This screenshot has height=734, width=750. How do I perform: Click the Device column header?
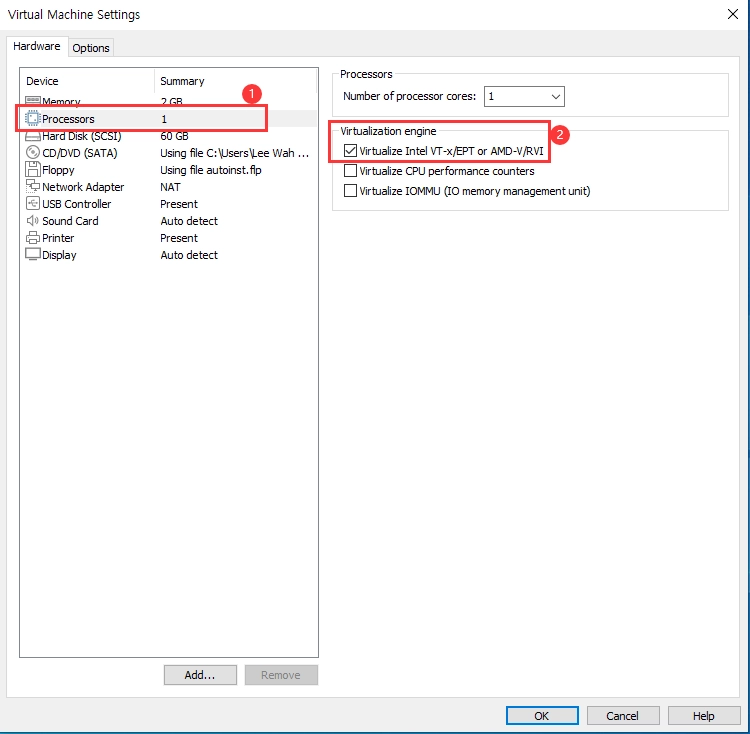click(x=42, y=81)
